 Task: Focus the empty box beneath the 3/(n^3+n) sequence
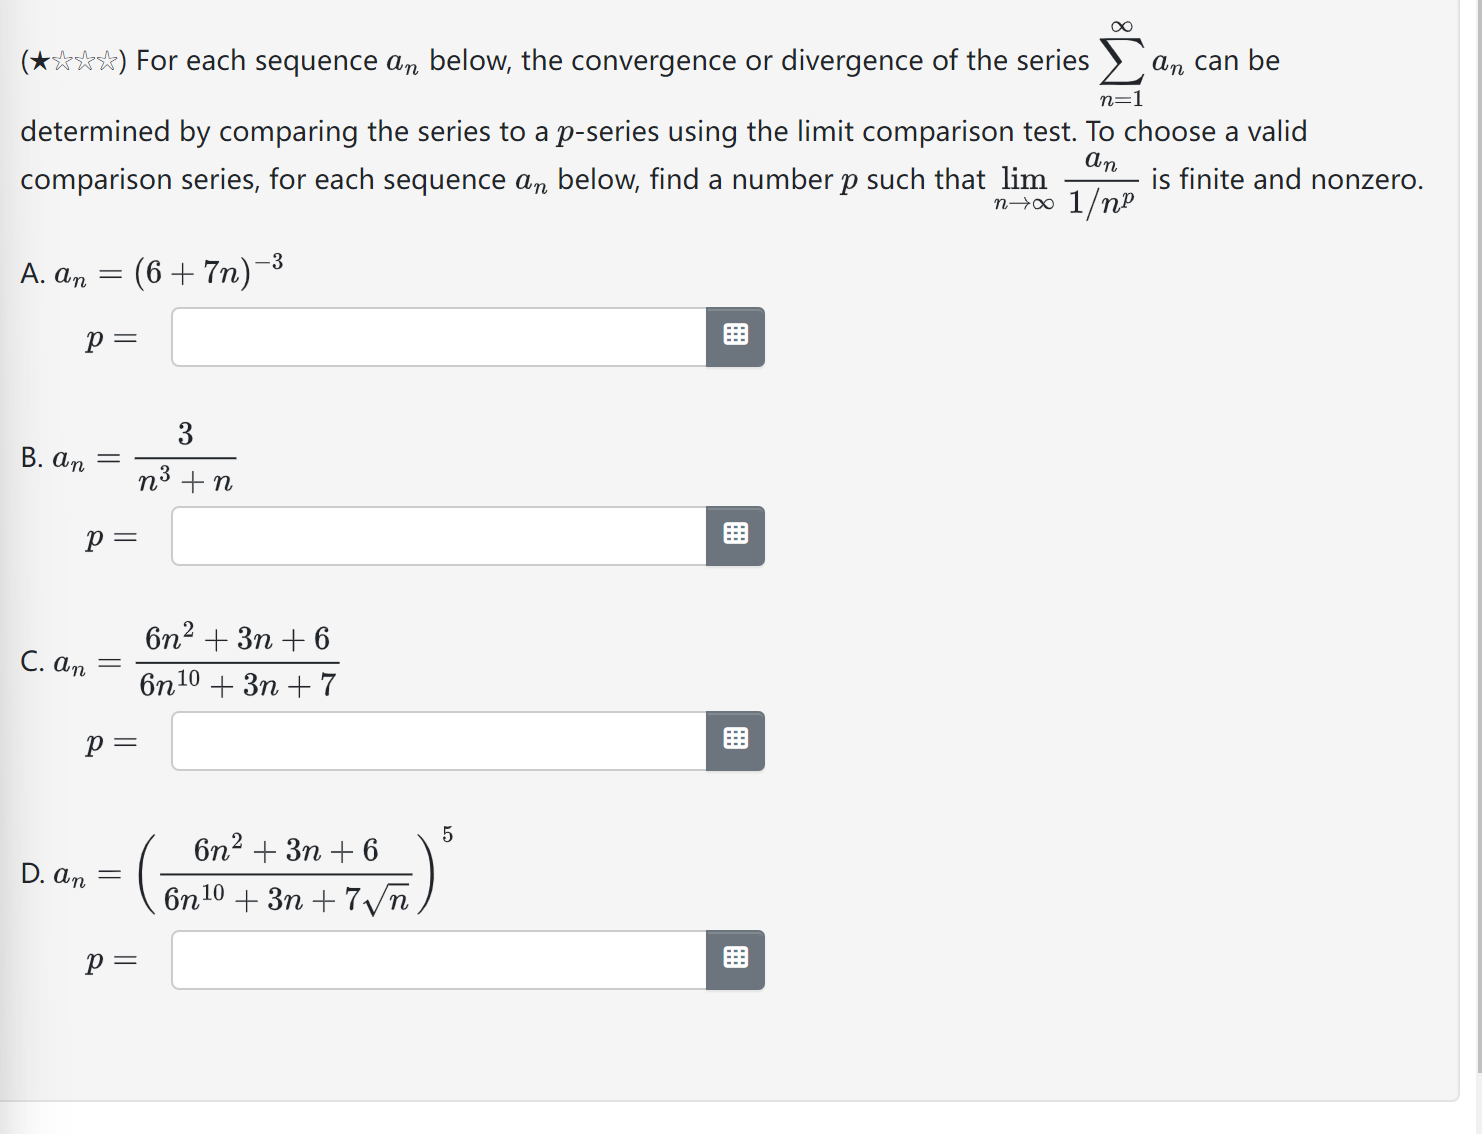pyautogui.click(x=440, y=535)
